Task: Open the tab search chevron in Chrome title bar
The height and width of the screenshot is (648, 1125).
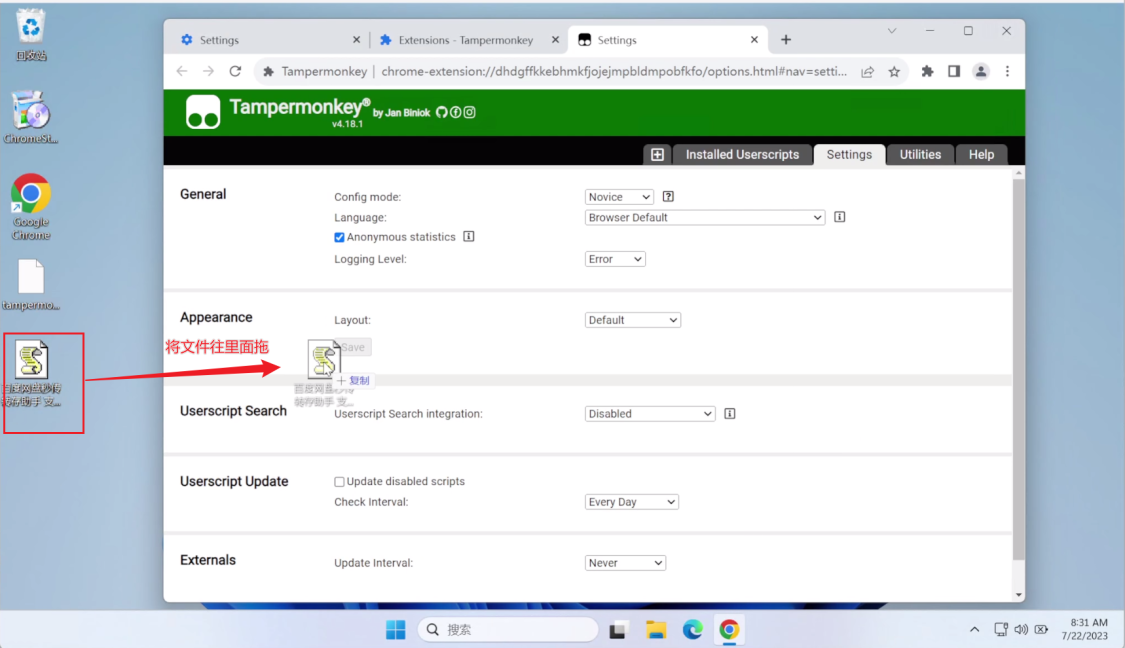Action: [x=892, y=31]
